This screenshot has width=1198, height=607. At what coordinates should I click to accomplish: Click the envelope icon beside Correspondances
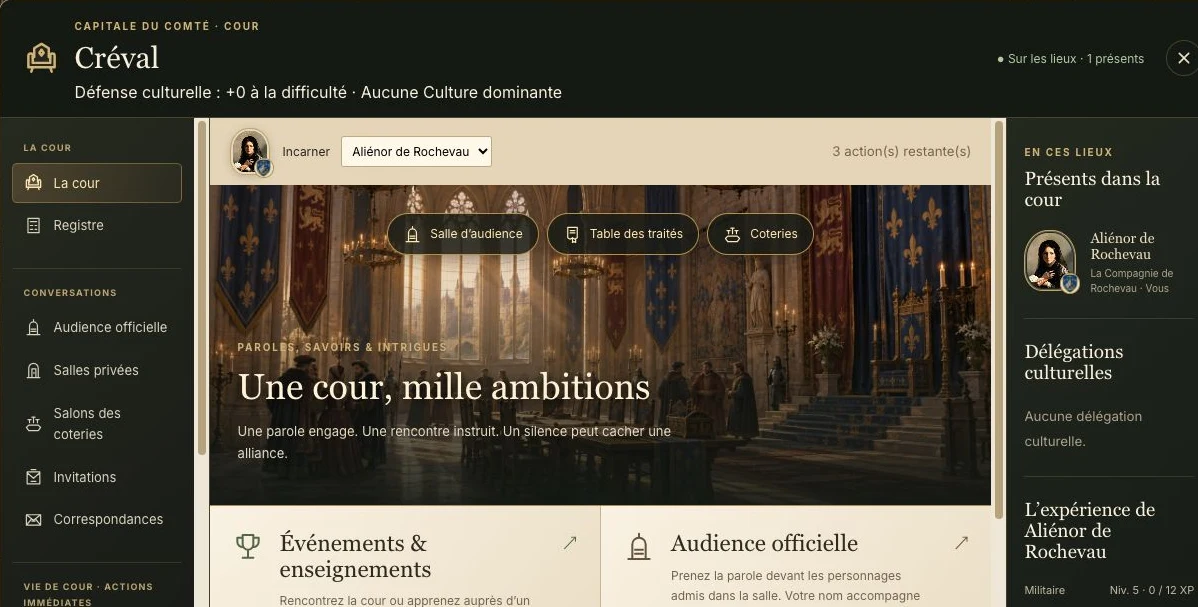(x=34, y=520)
